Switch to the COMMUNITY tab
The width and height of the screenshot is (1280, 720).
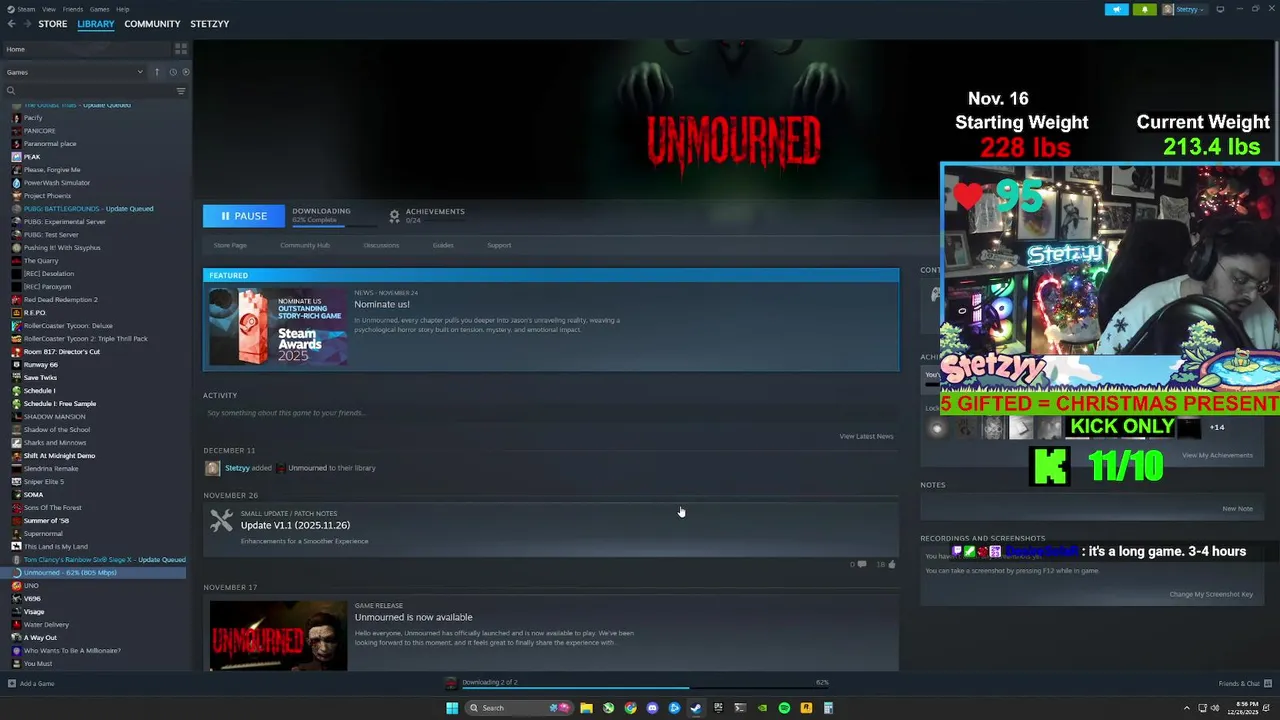152,24
